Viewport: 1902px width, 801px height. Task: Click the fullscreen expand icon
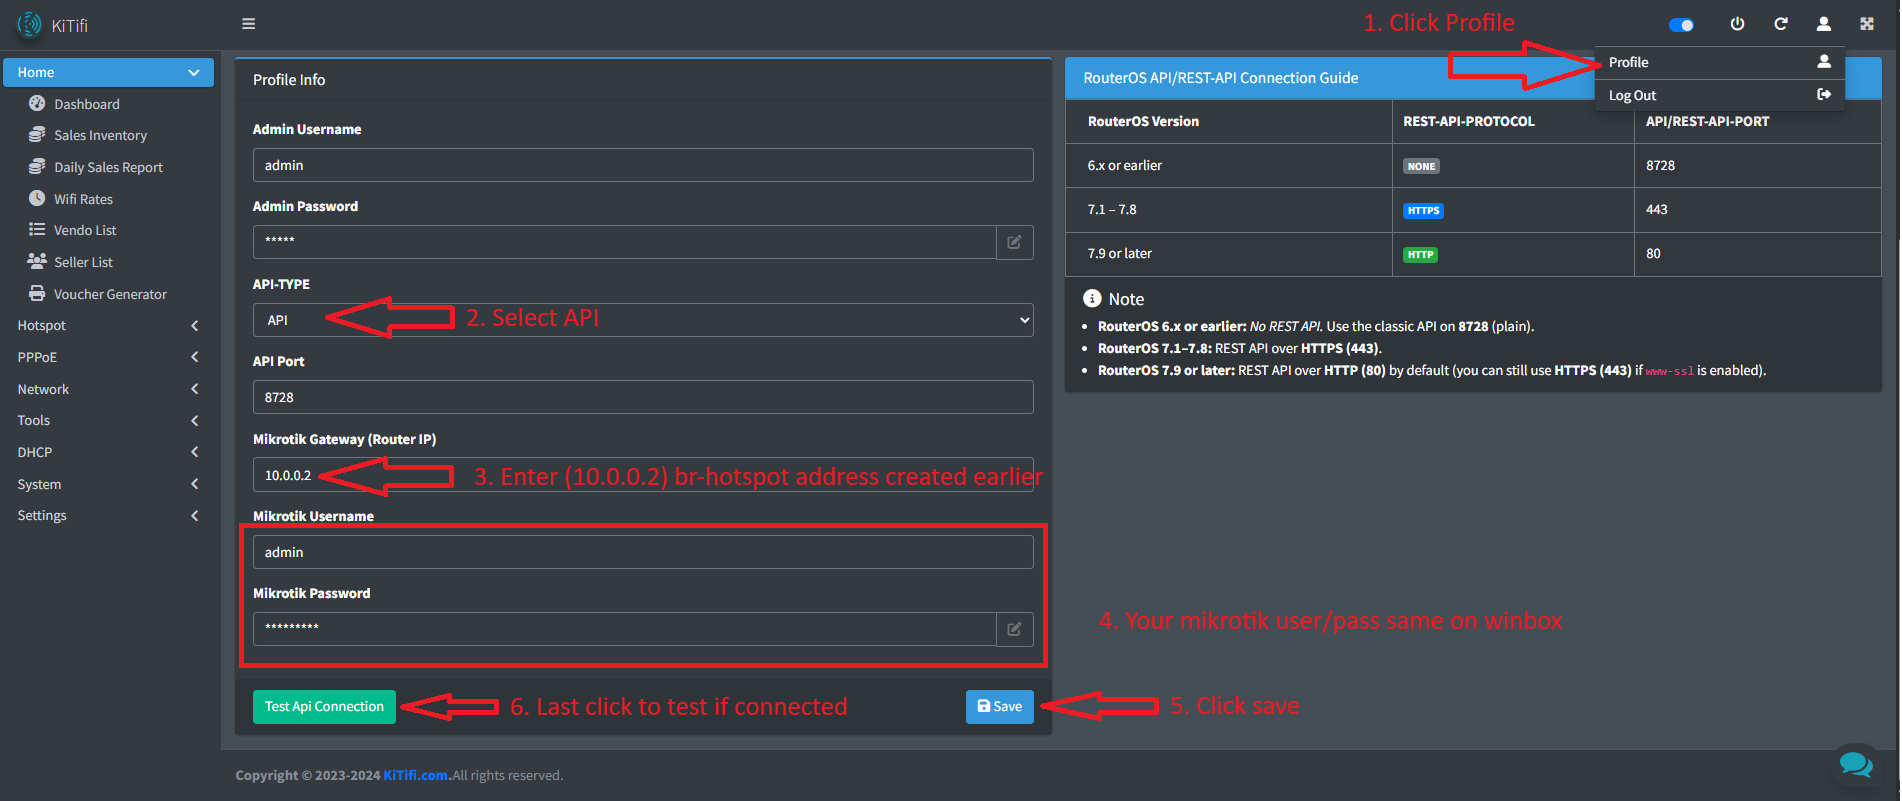1867,24
